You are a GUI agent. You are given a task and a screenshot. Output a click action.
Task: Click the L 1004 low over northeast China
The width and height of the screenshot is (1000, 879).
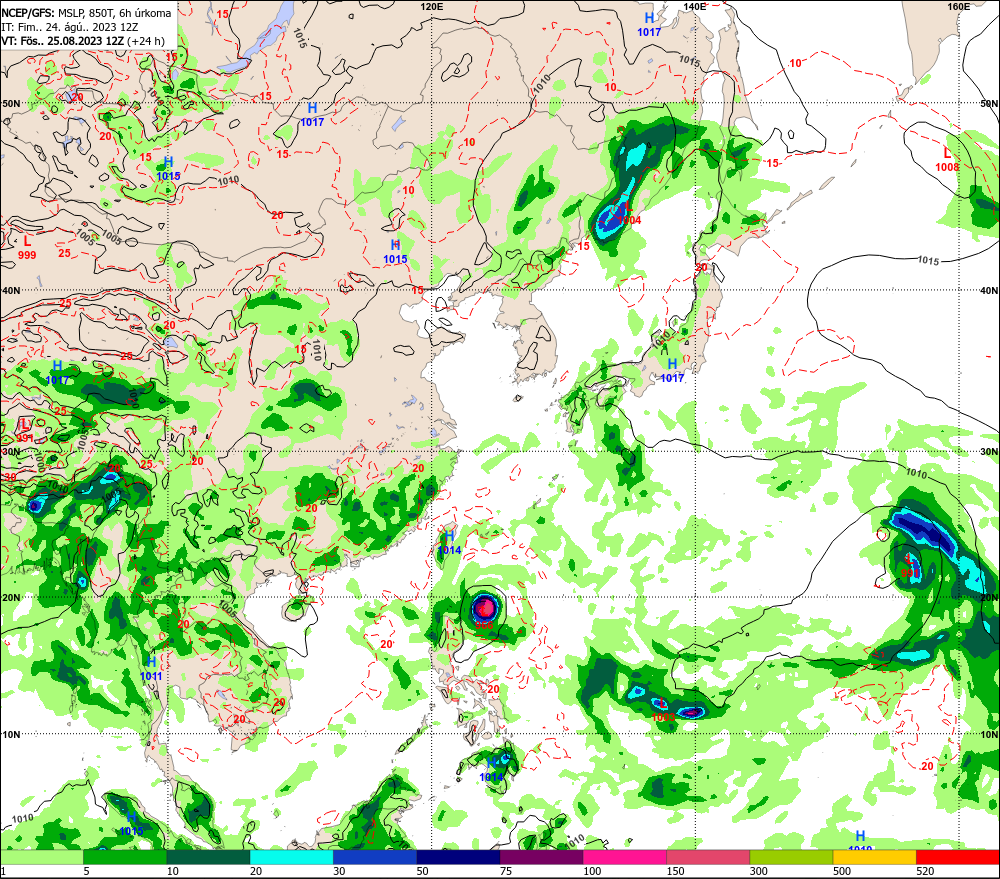[629, 213]
